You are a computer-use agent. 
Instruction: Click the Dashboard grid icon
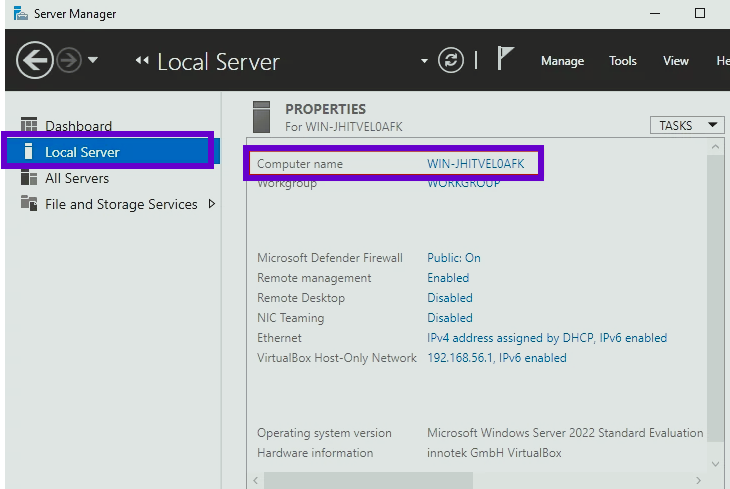coord(29,125)
